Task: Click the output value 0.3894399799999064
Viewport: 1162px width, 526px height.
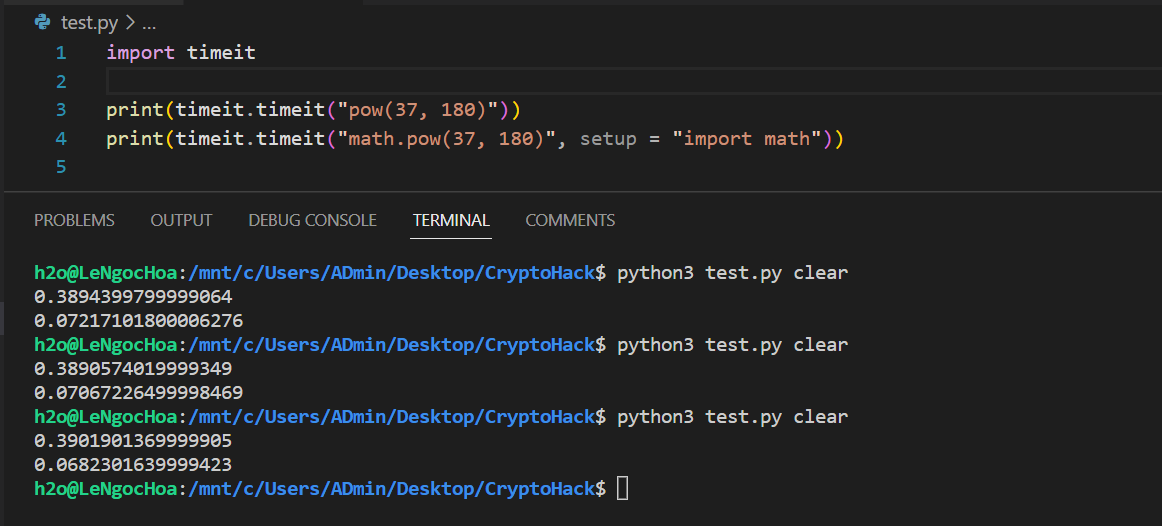Action: tap(133, 297)
